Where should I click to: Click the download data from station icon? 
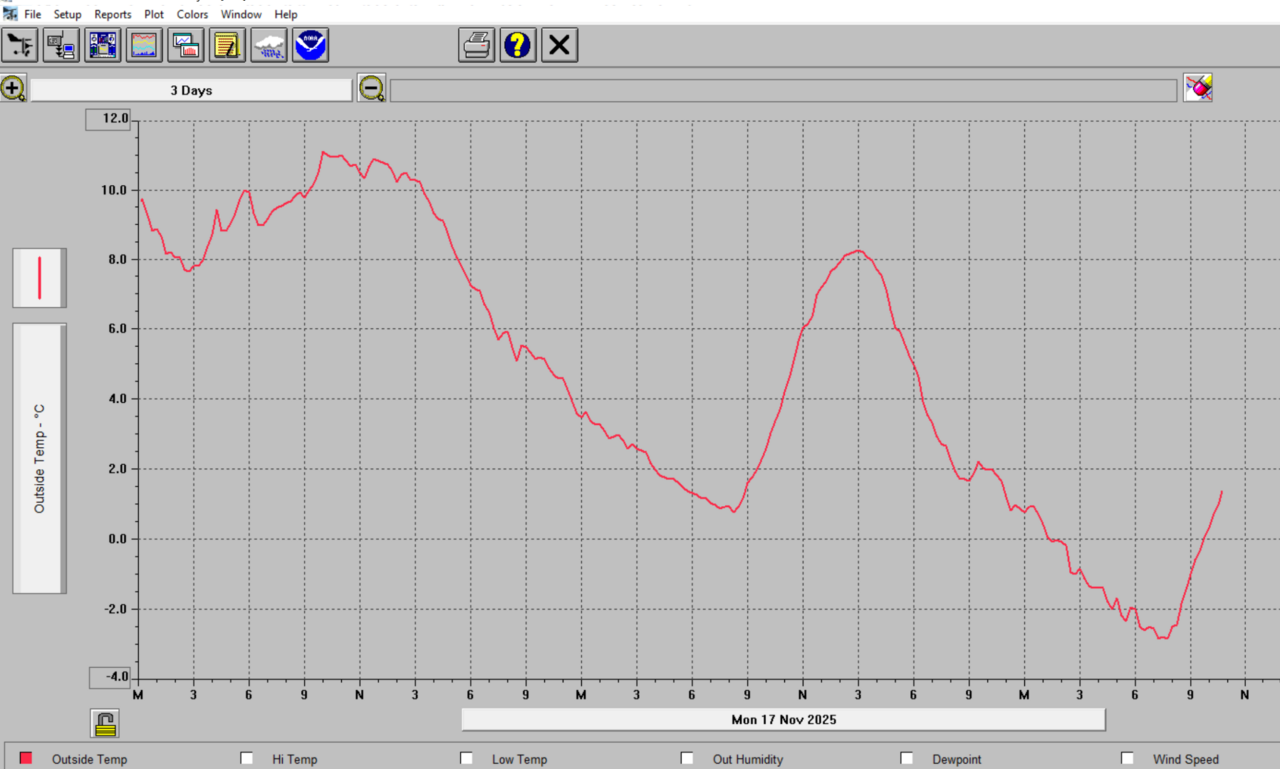click(62, 45)
